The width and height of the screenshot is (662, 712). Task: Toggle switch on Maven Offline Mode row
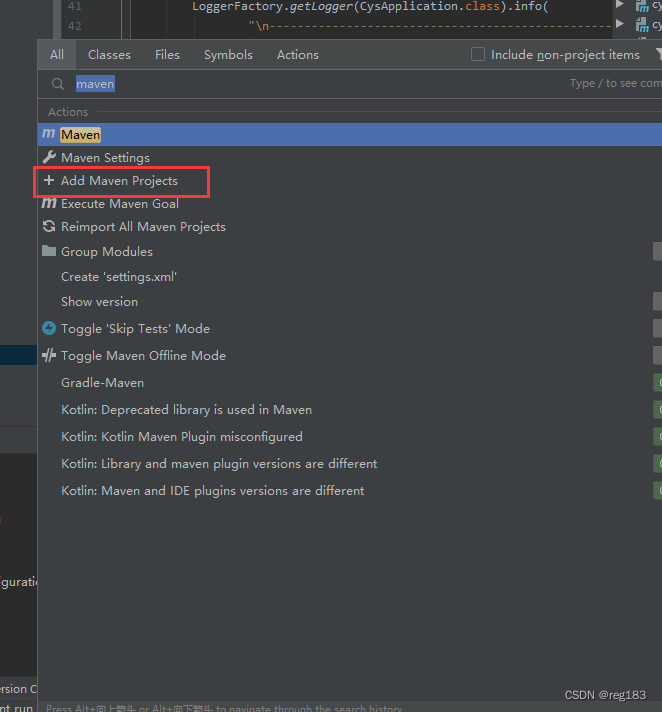pos(657,356)
